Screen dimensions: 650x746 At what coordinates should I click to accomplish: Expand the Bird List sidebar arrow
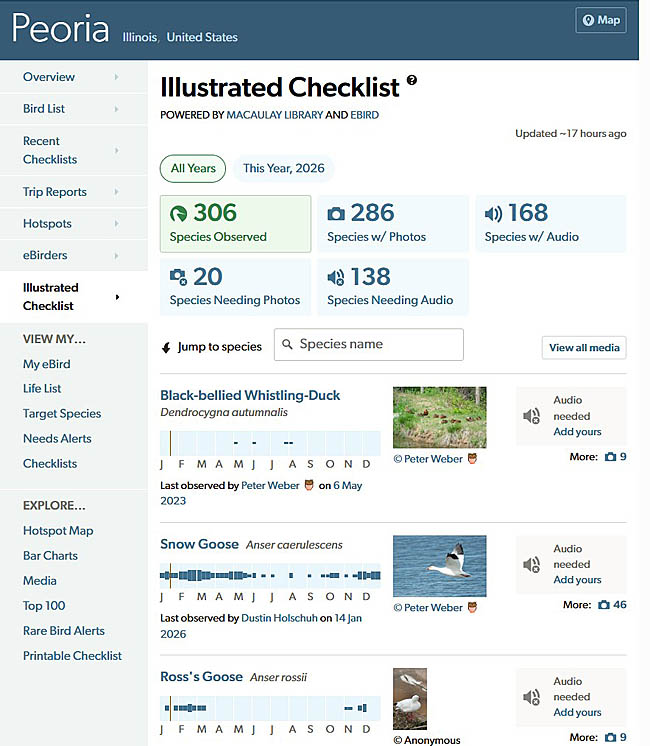click(116, 109)
